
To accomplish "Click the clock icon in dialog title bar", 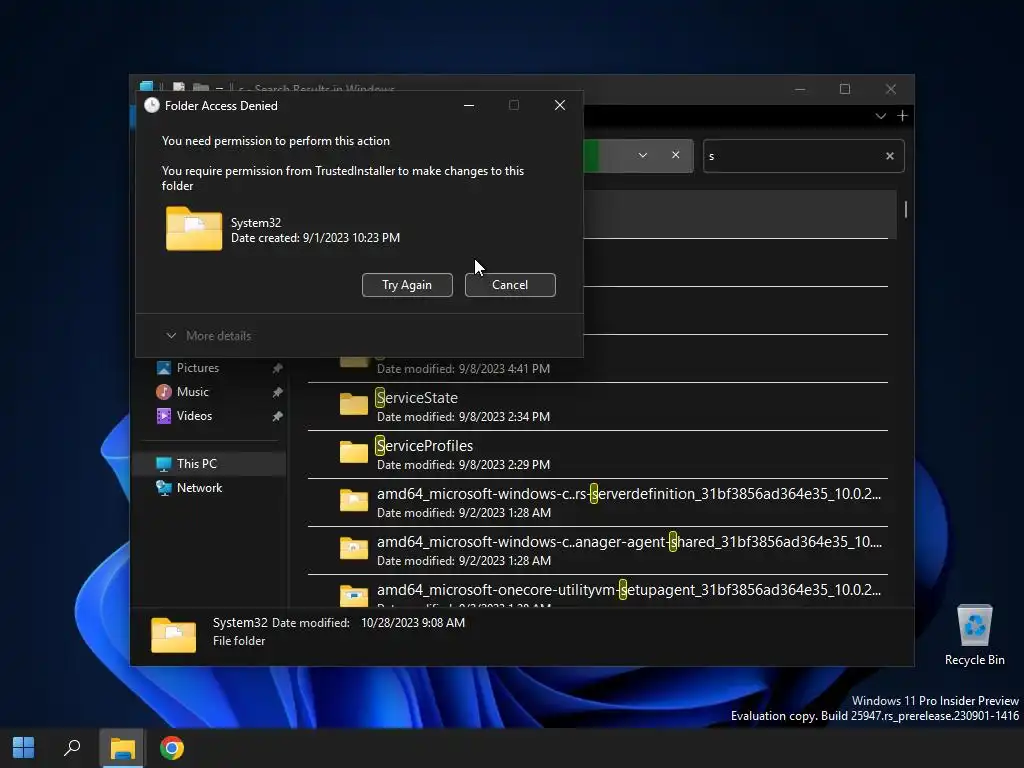I will 152,105.
